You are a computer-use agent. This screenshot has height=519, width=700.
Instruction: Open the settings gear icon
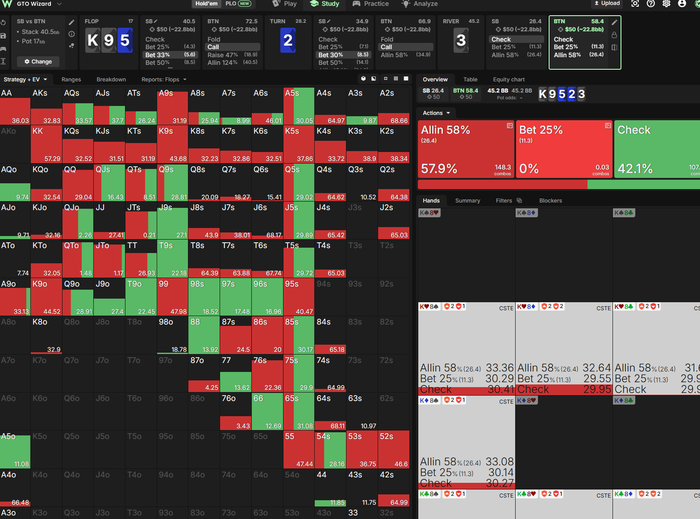point(666,4)
